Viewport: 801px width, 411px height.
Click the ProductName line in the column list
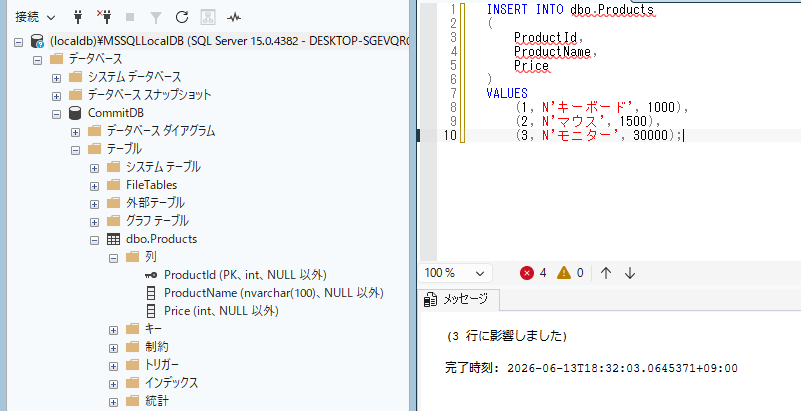[x=555, y=52]
